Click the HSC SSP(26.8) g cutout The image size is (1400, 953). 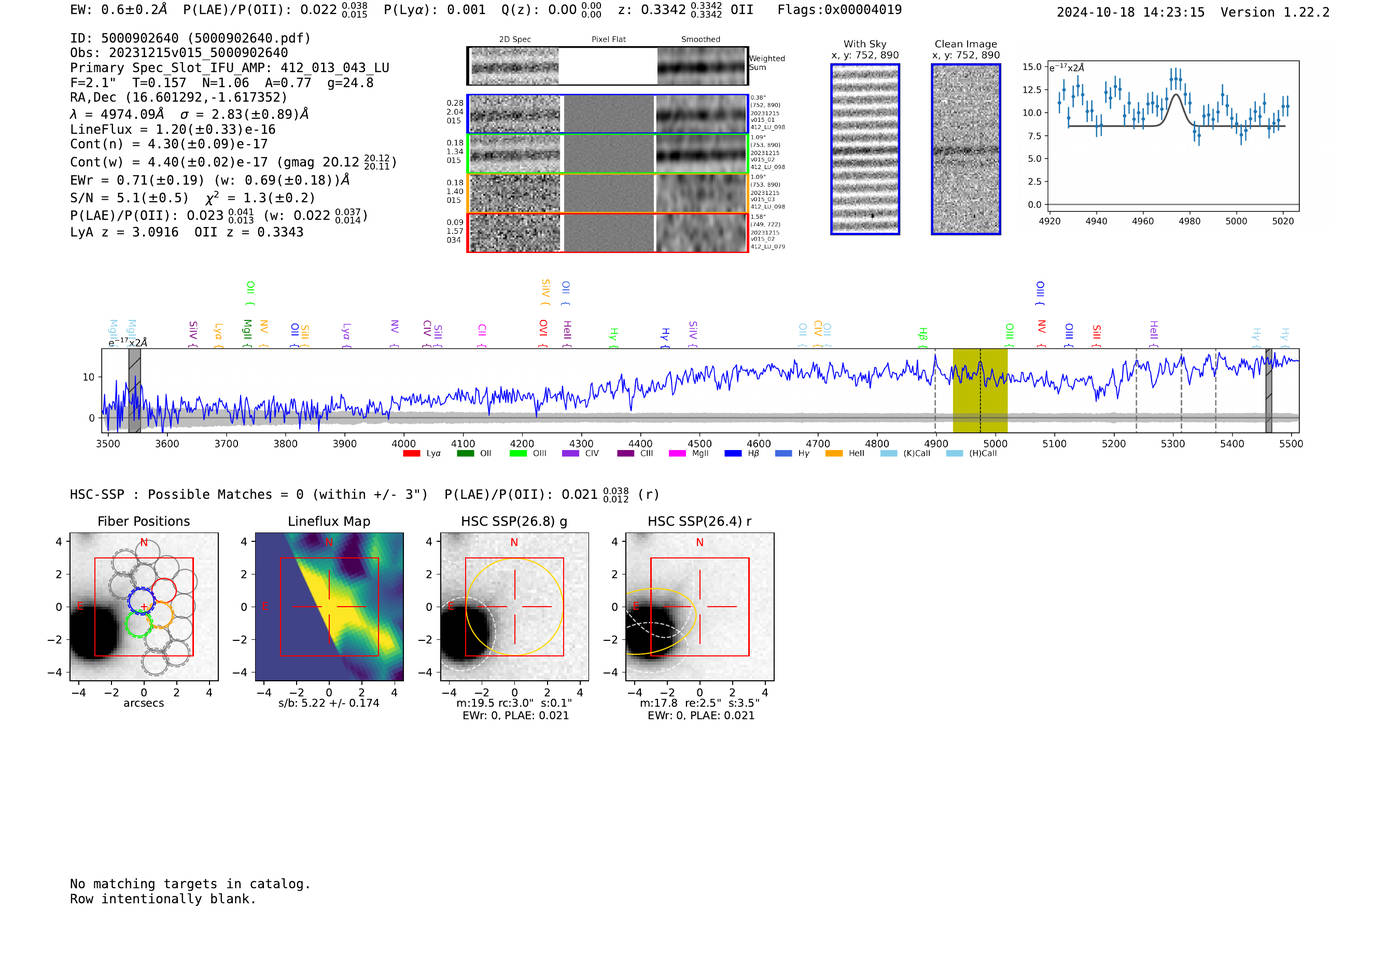[x=514, y=607]
